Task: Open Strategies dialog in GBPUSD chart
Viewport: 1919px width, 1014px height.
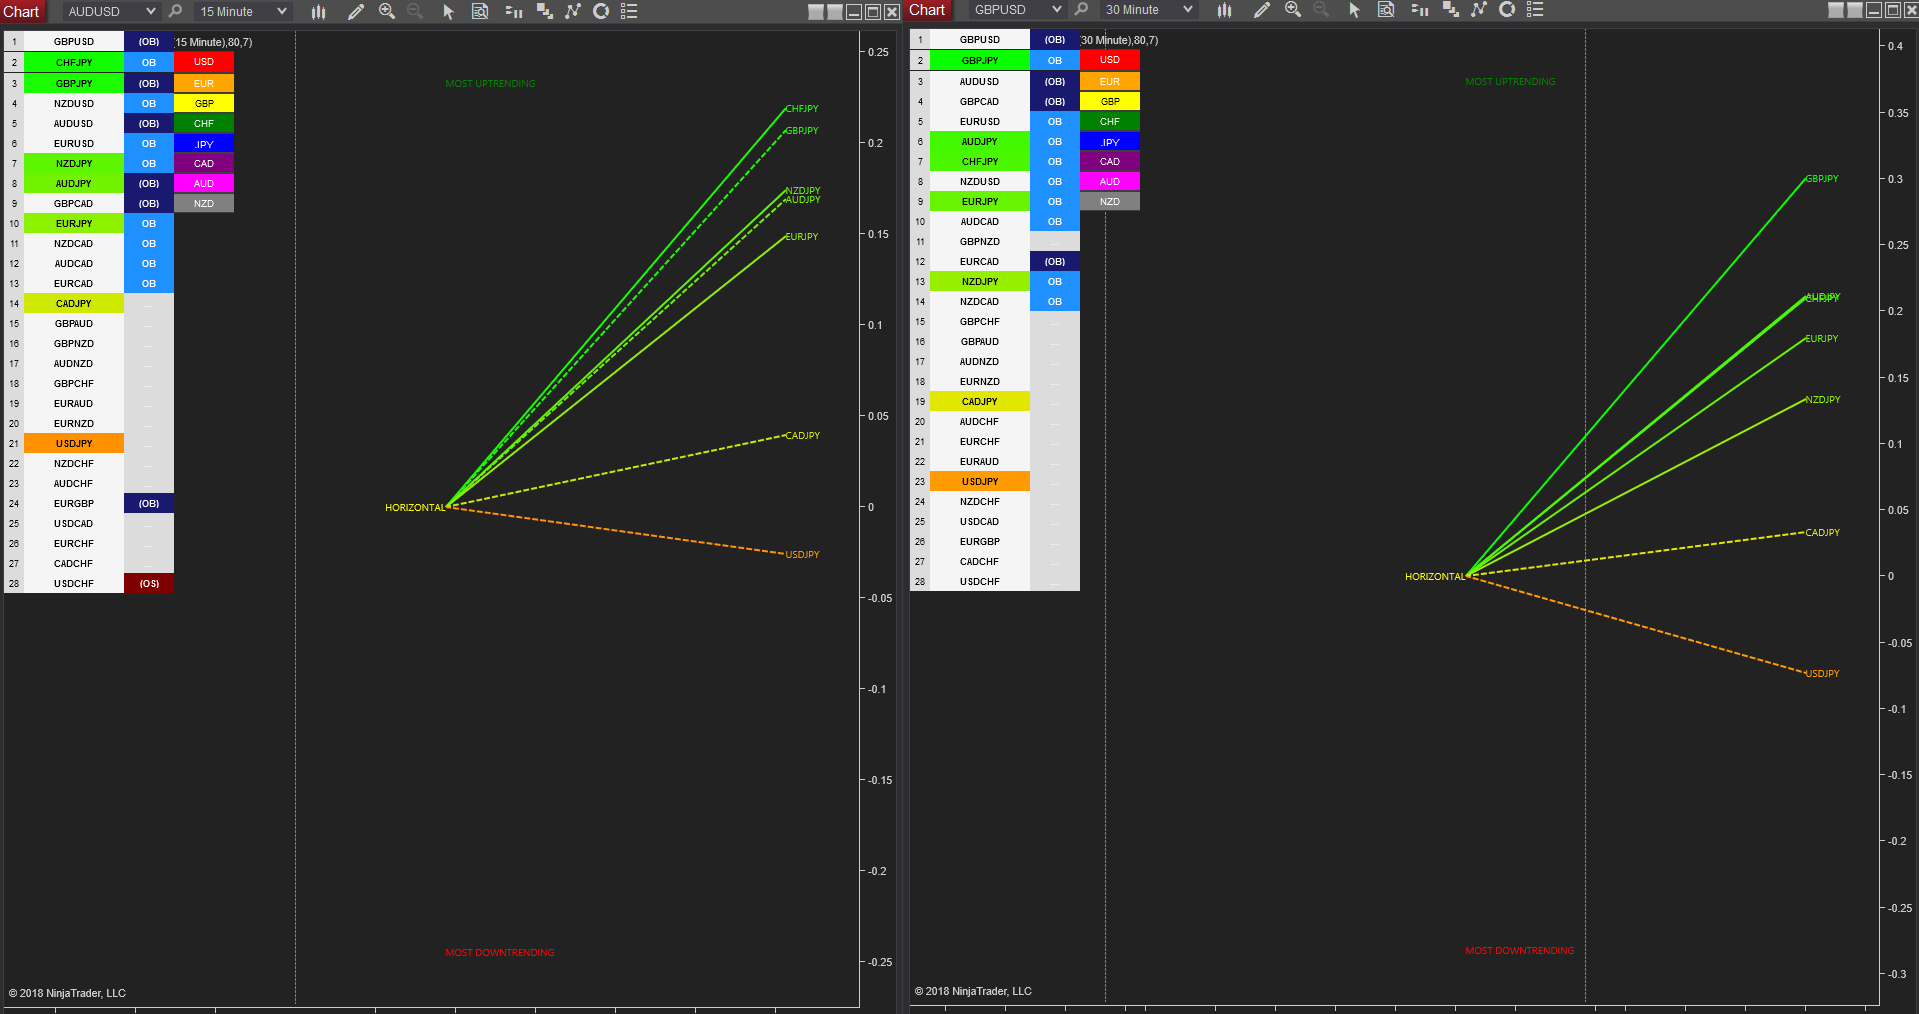Action: 1507,9
